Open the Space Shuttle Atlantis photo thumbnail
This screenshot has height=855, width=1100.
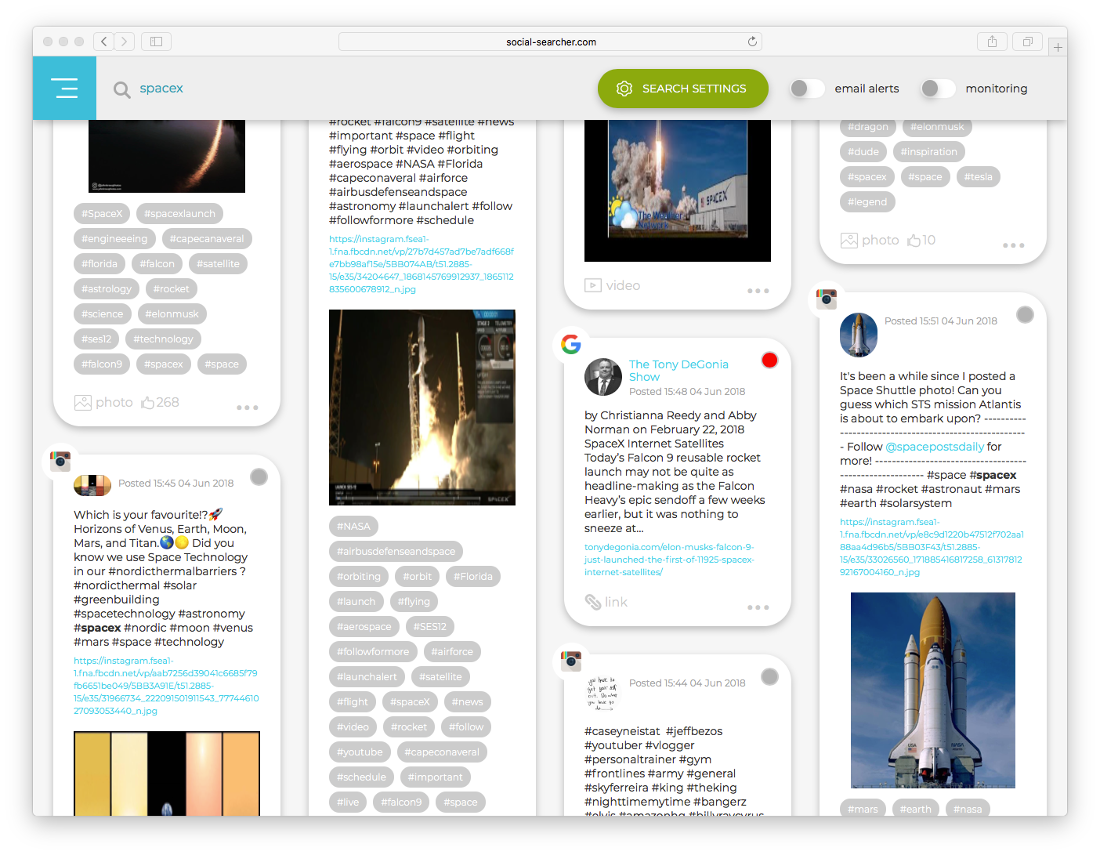[x=933, y=690]
